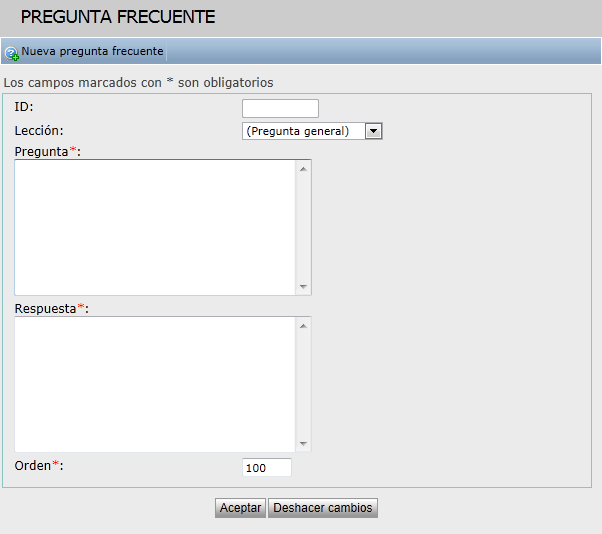This screenshot has height=534, width=602.
Task: Click the new FAQ question mark icon
Action: tap(12, 53)
